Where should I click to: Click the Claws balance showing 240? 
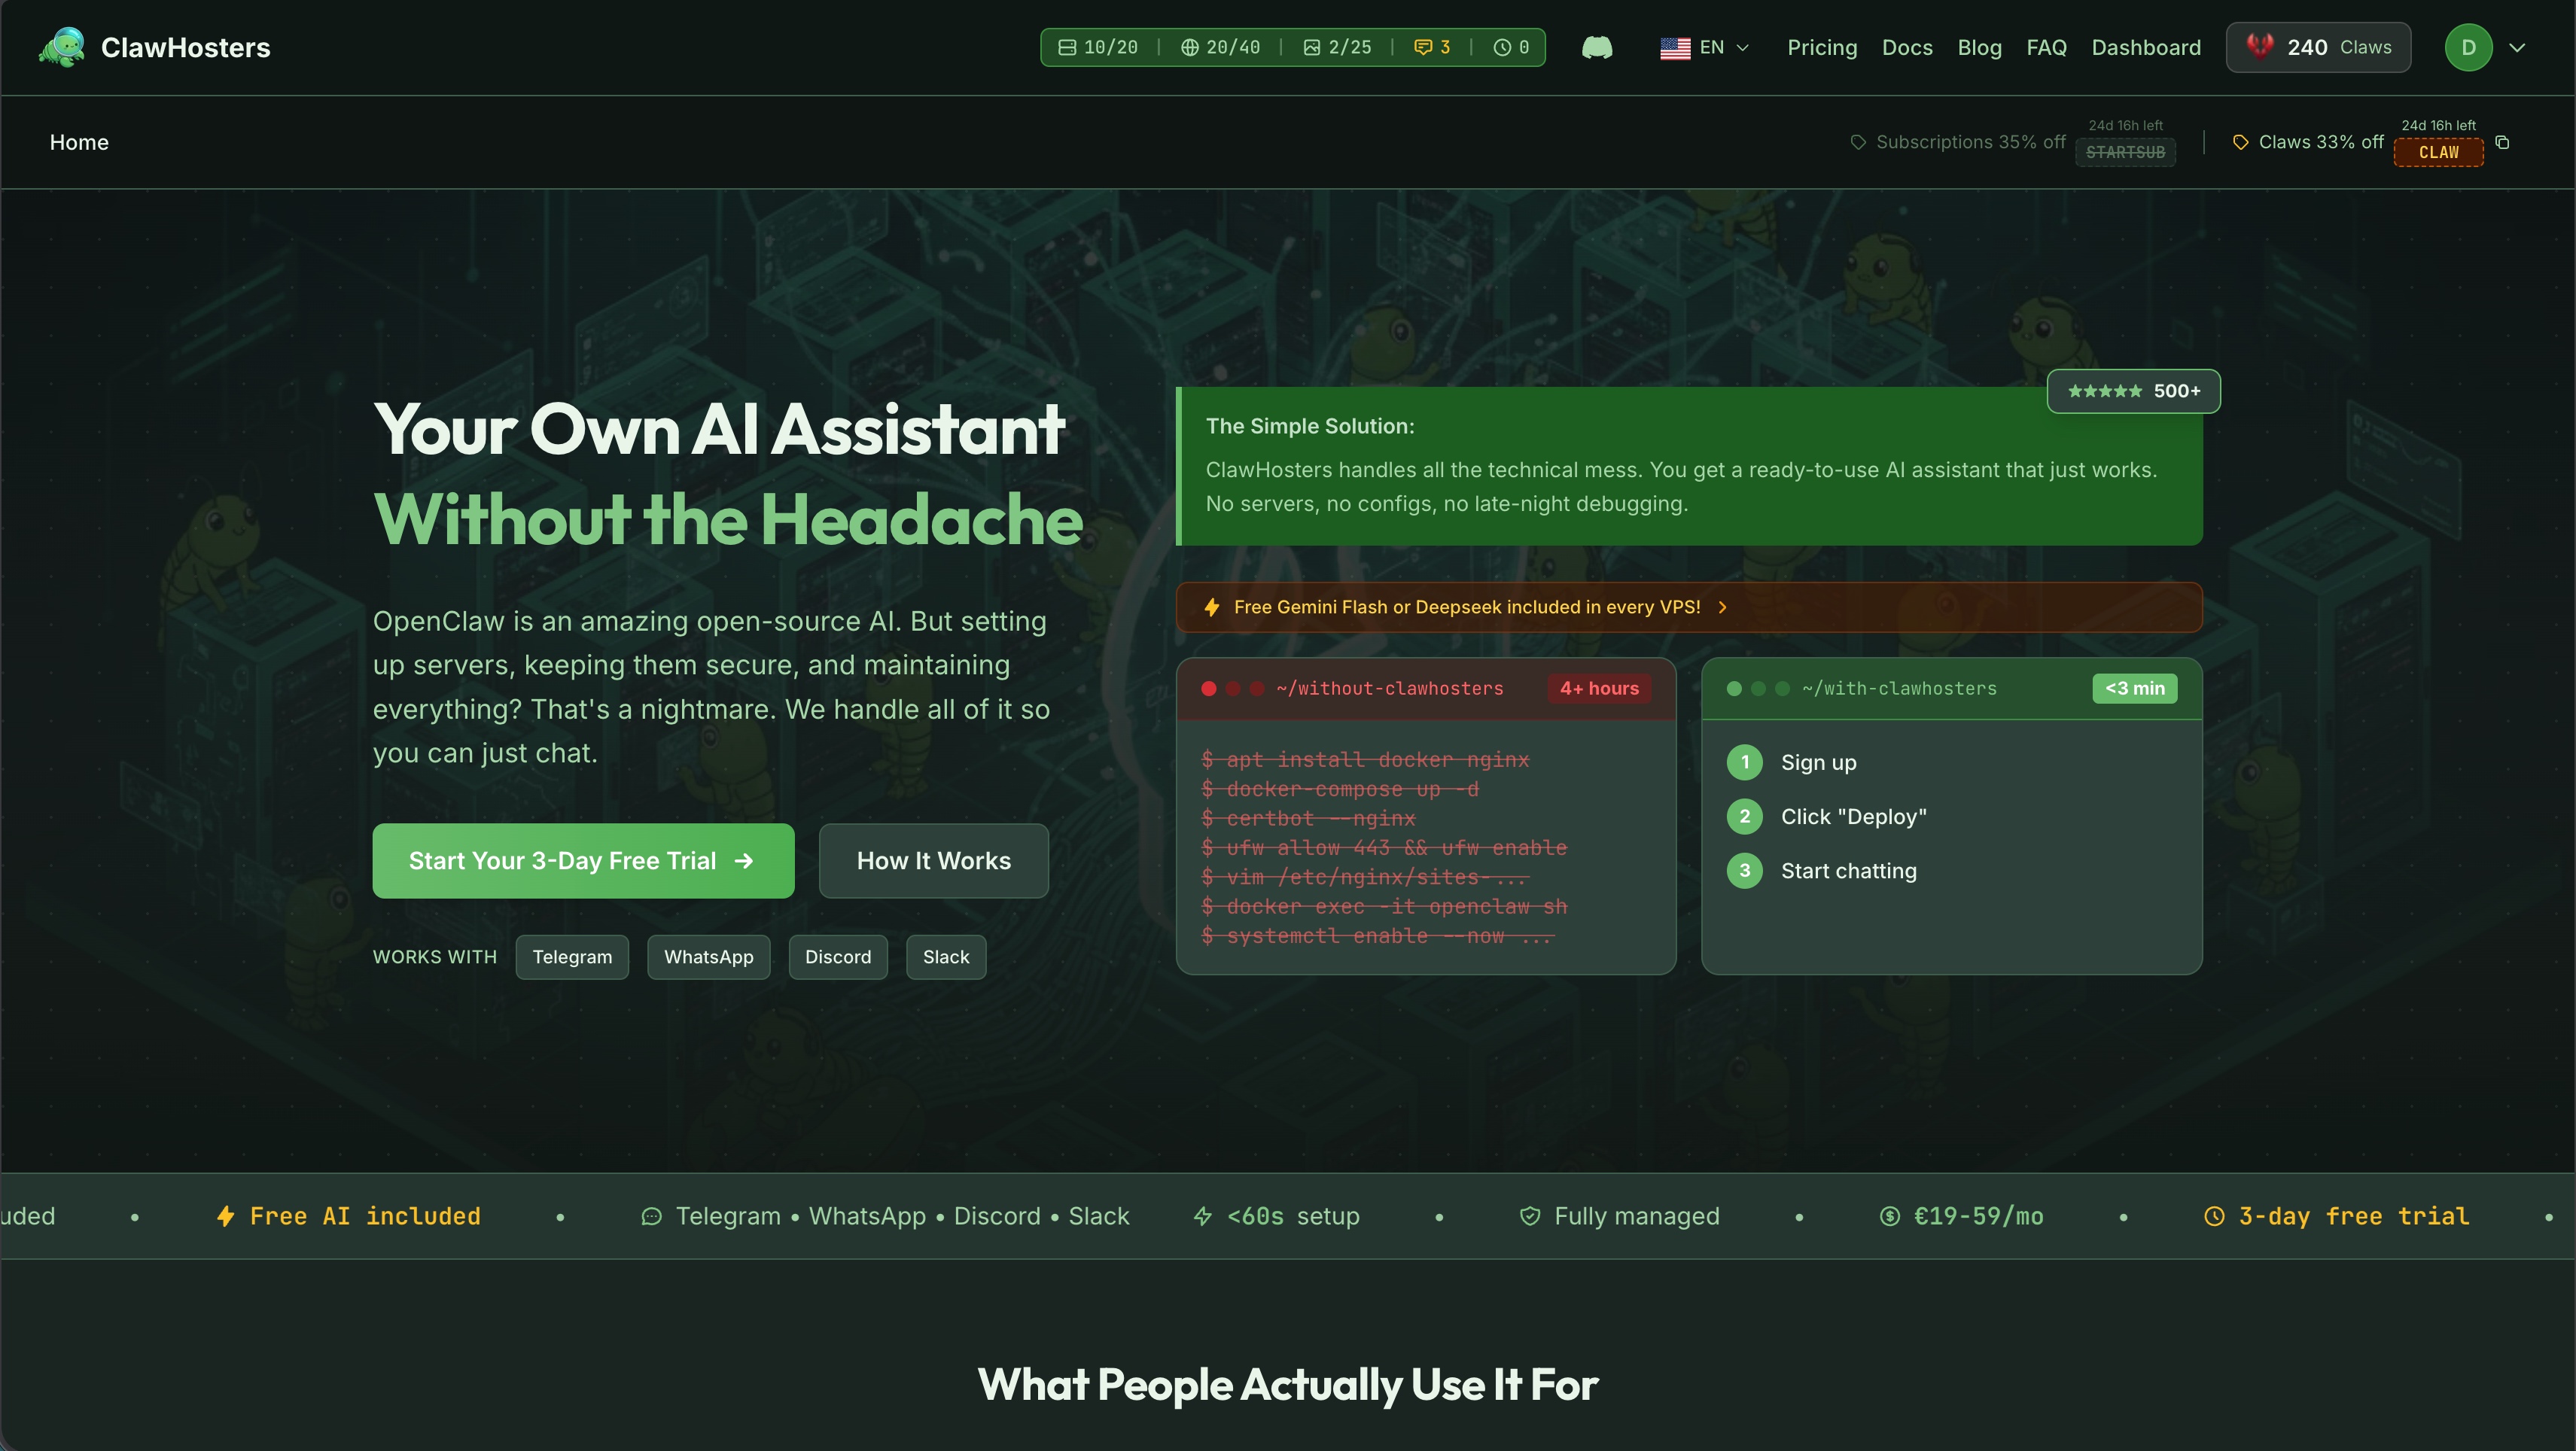tap(2318, 47)
